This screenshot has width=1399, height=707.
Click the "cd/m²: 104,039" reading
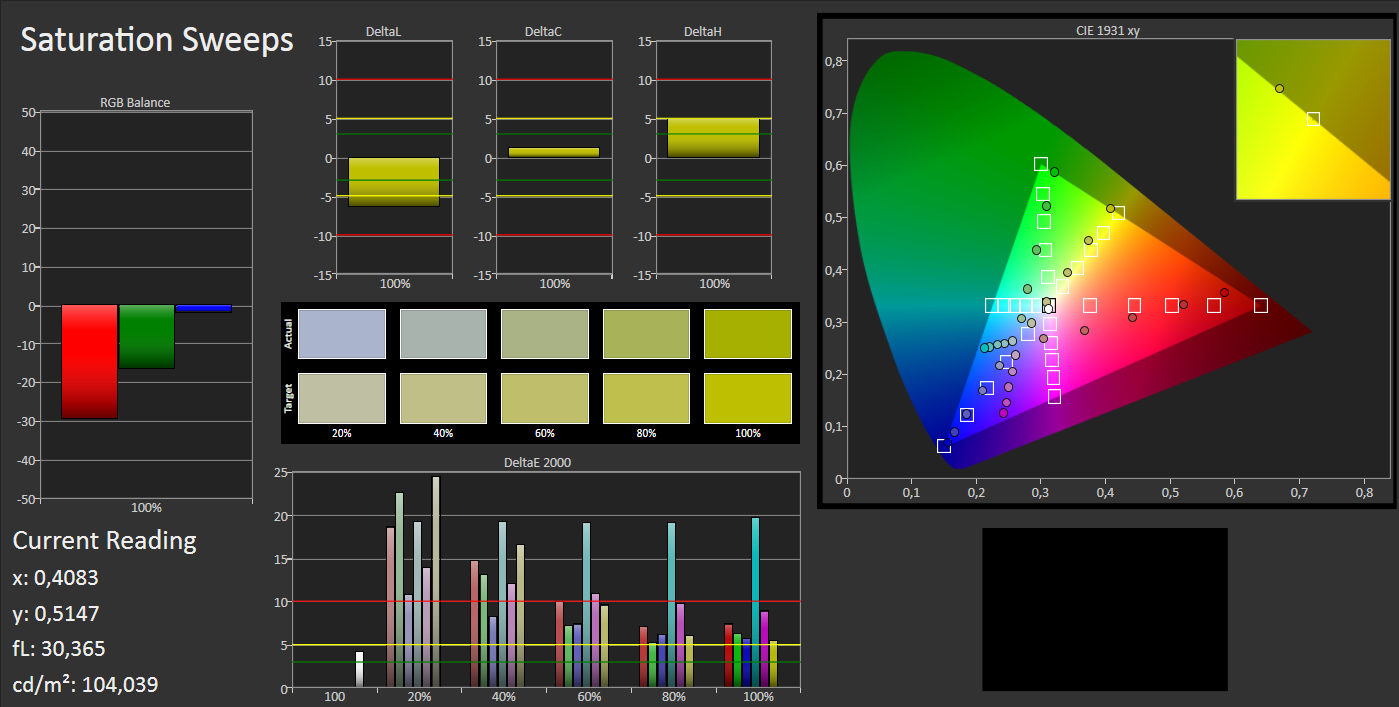85,684
